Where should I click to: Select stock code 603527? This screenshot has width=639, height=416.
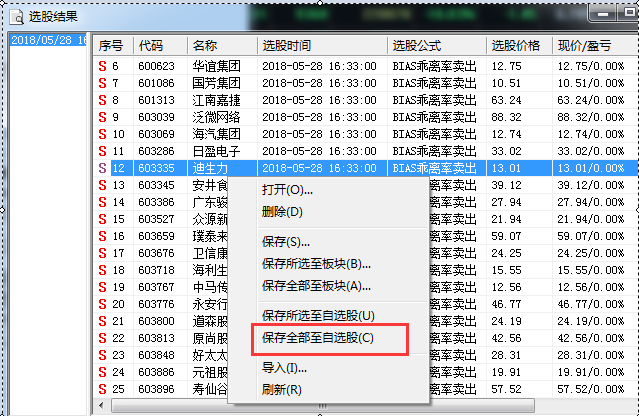pos(156,219)
